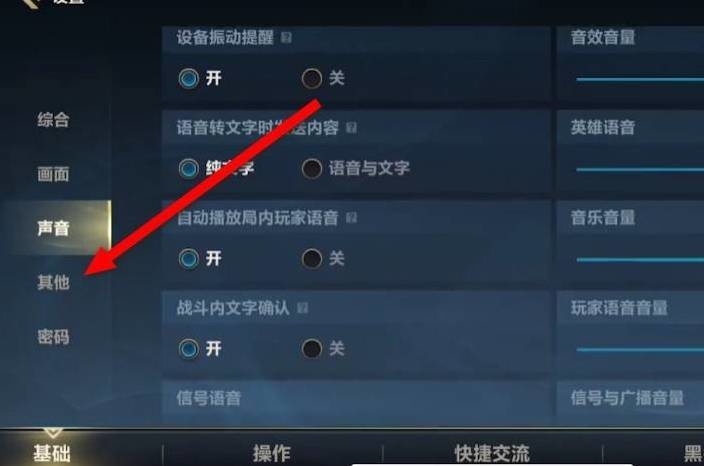Click the back arrow next to 设置
Image resolution: width=704 pixels, height=466 pixels.
32,3
